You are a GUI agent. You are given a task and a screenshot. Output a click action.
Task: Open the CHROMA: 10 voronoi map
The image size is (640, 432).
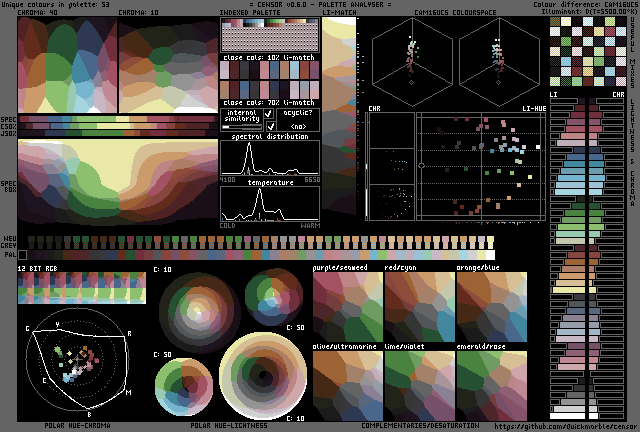point(168,65)
